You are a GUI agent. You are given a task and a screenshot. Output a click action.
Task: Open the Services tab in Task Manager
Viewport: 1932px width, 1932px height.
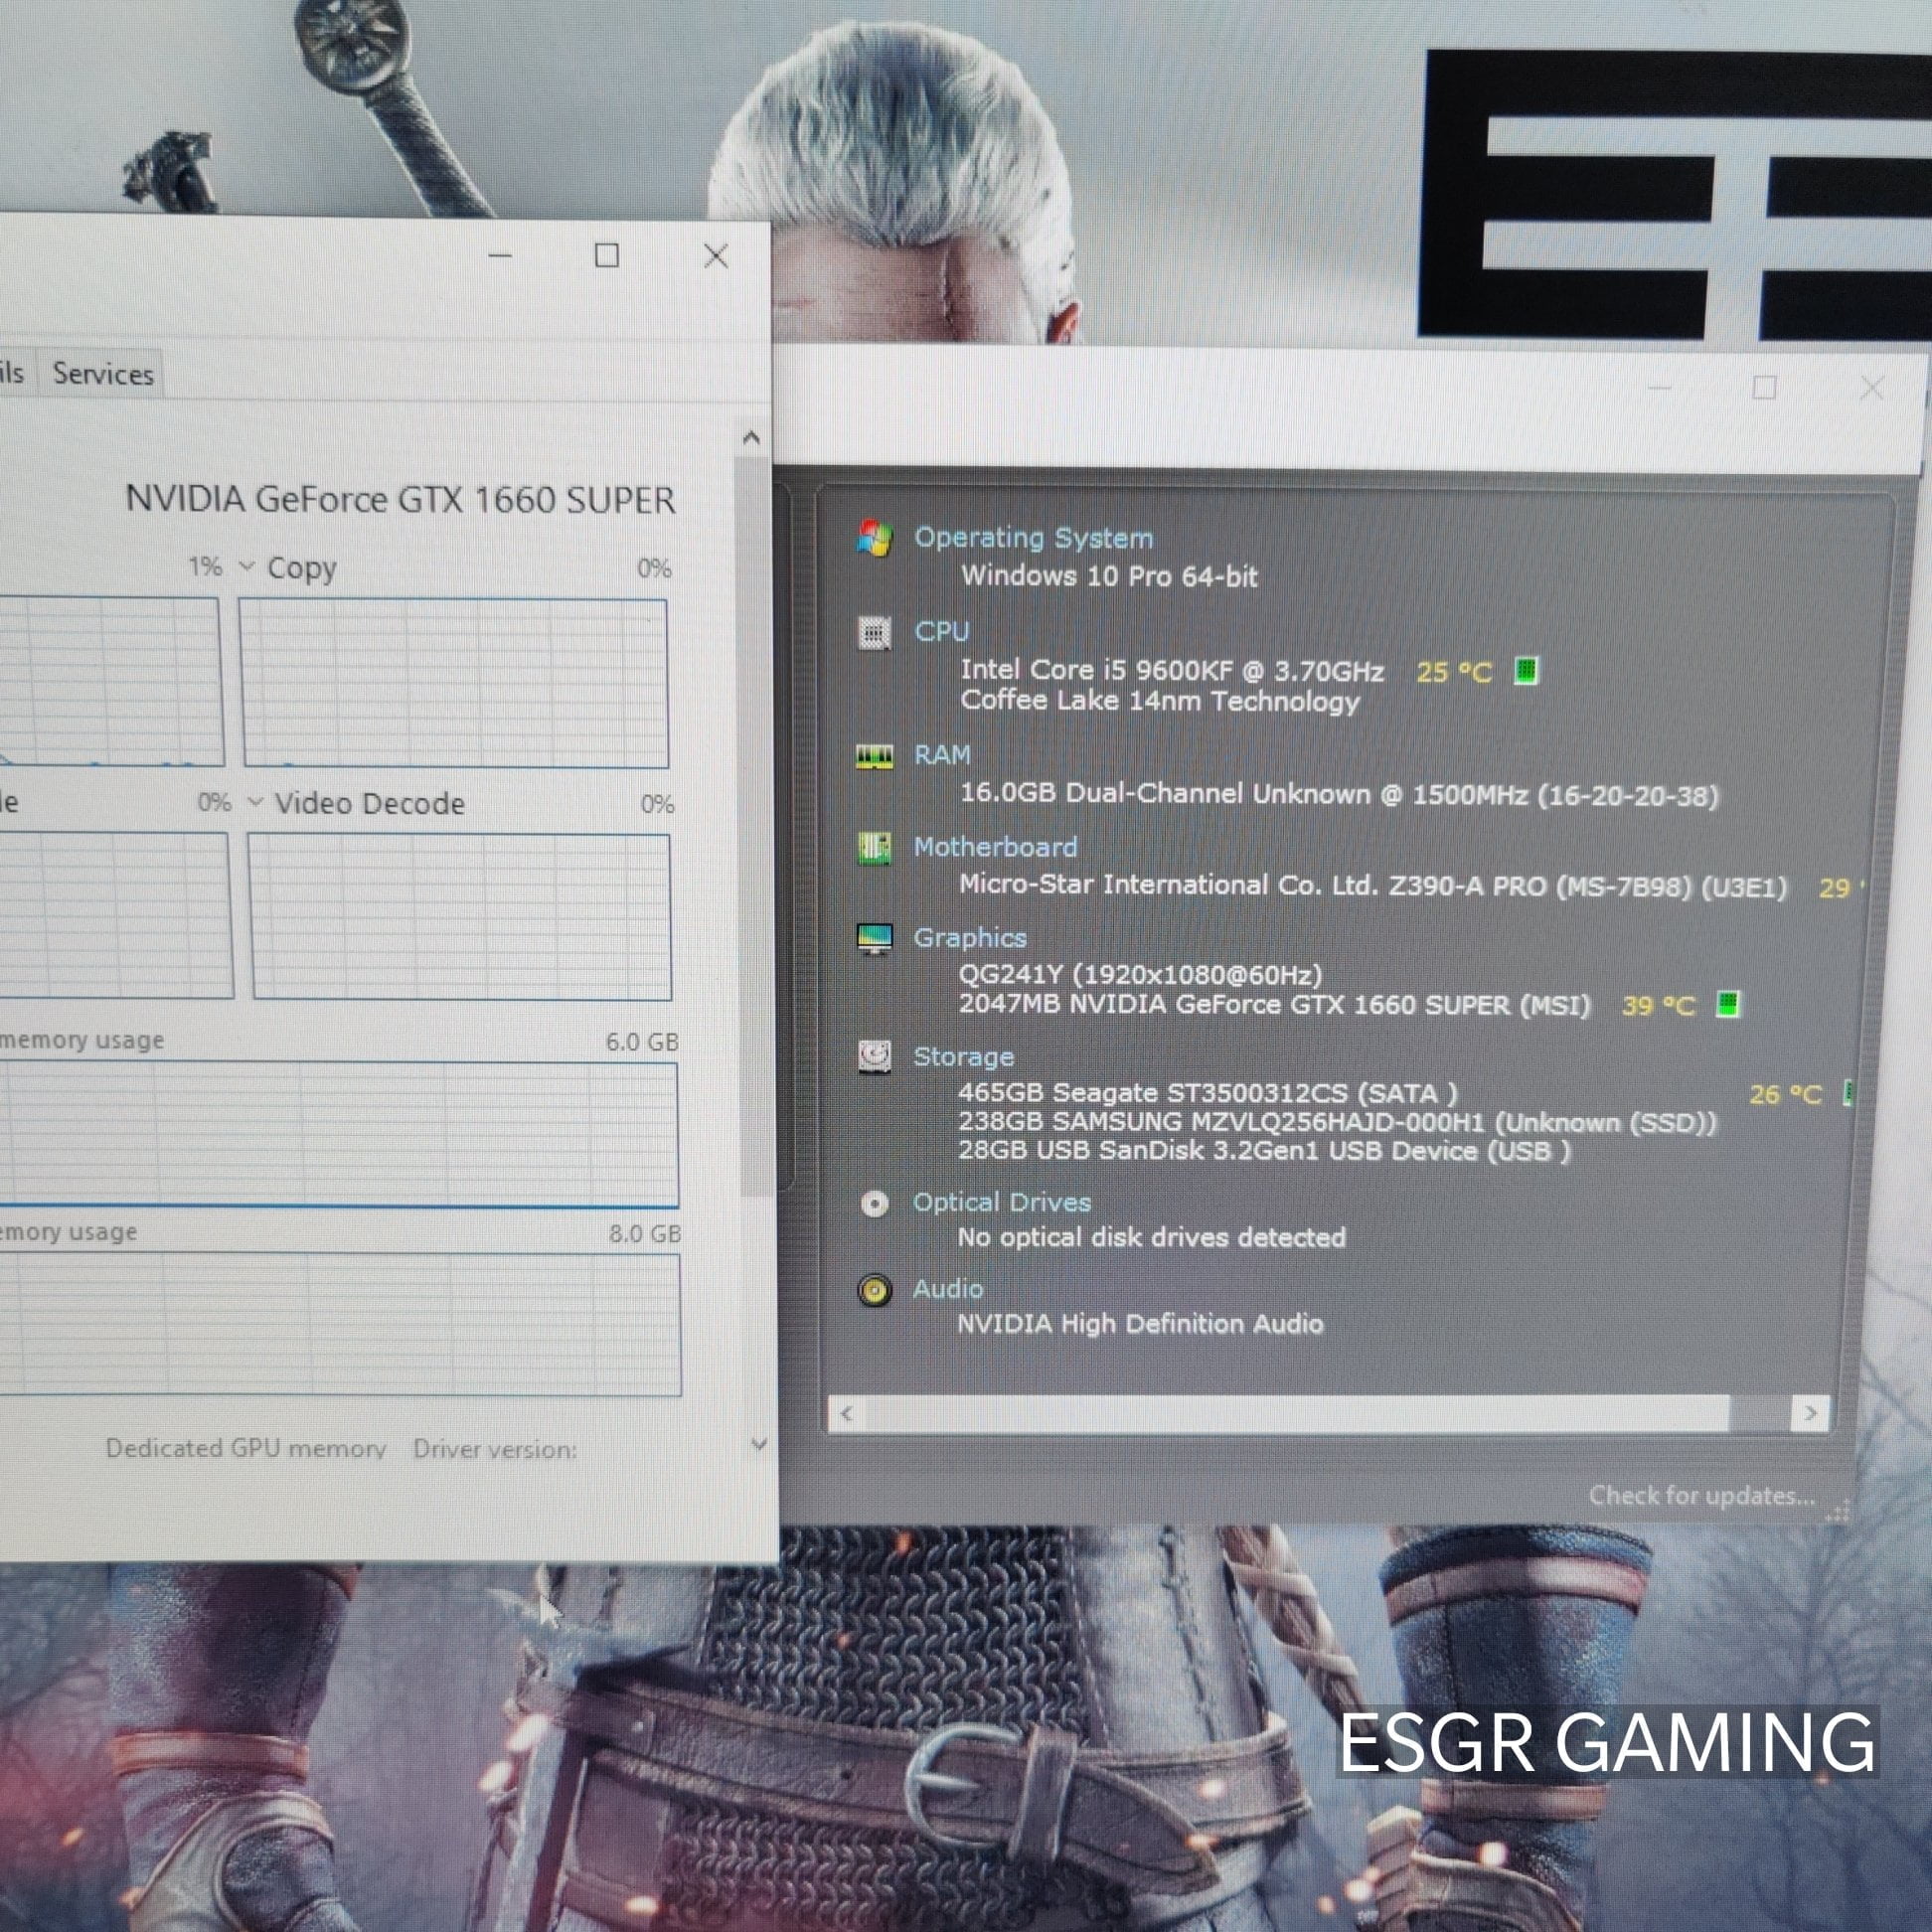point(103,373)
